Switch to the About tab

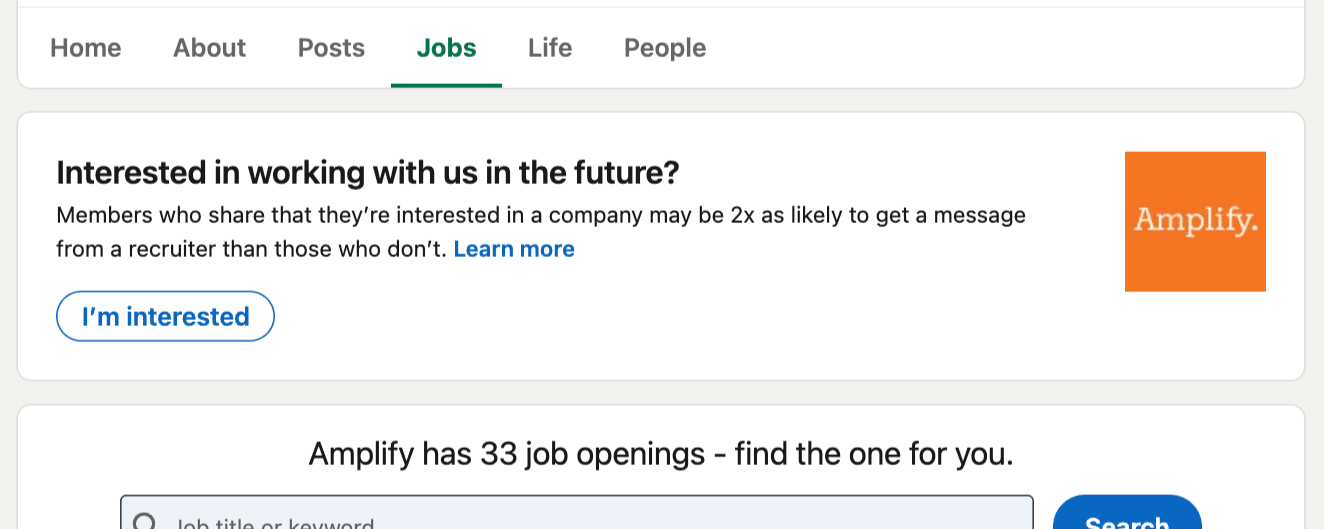[209, 48]
